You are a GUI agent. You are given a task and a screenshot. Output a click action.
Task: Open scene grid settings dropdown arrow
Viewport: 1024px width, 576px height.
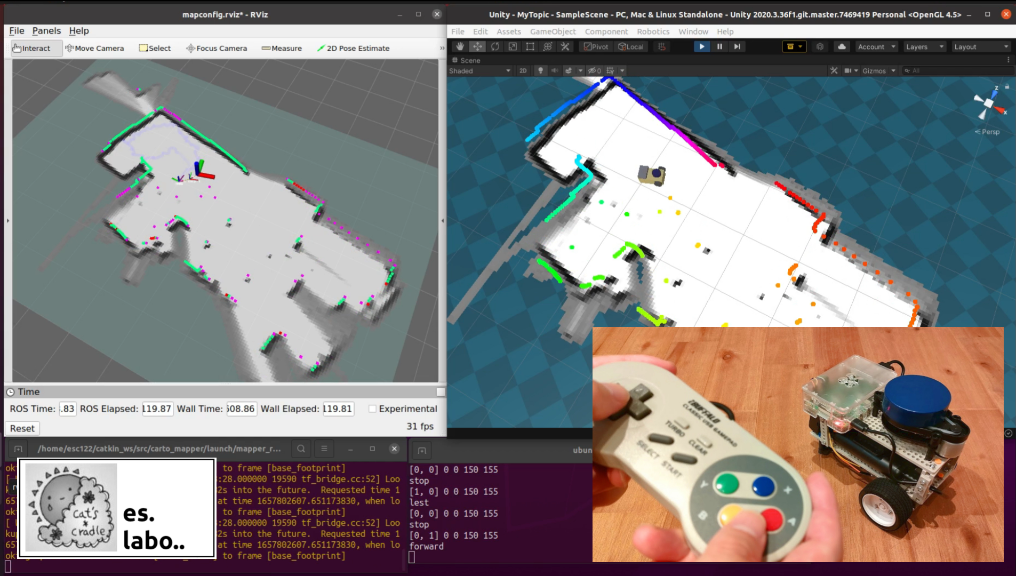click(x=622, y=71)
